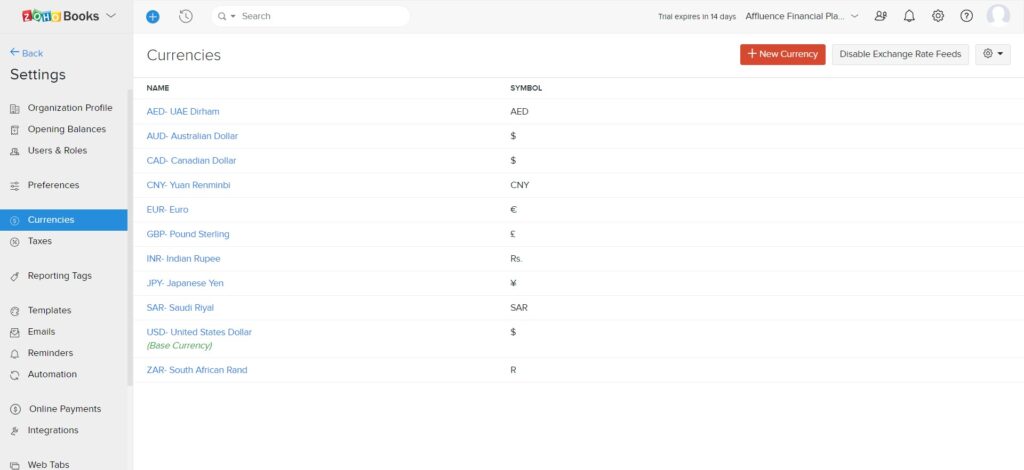1024x470 pixels.
Task: Click the blue quick create plus icon
Action: click(x=153, y=16)
